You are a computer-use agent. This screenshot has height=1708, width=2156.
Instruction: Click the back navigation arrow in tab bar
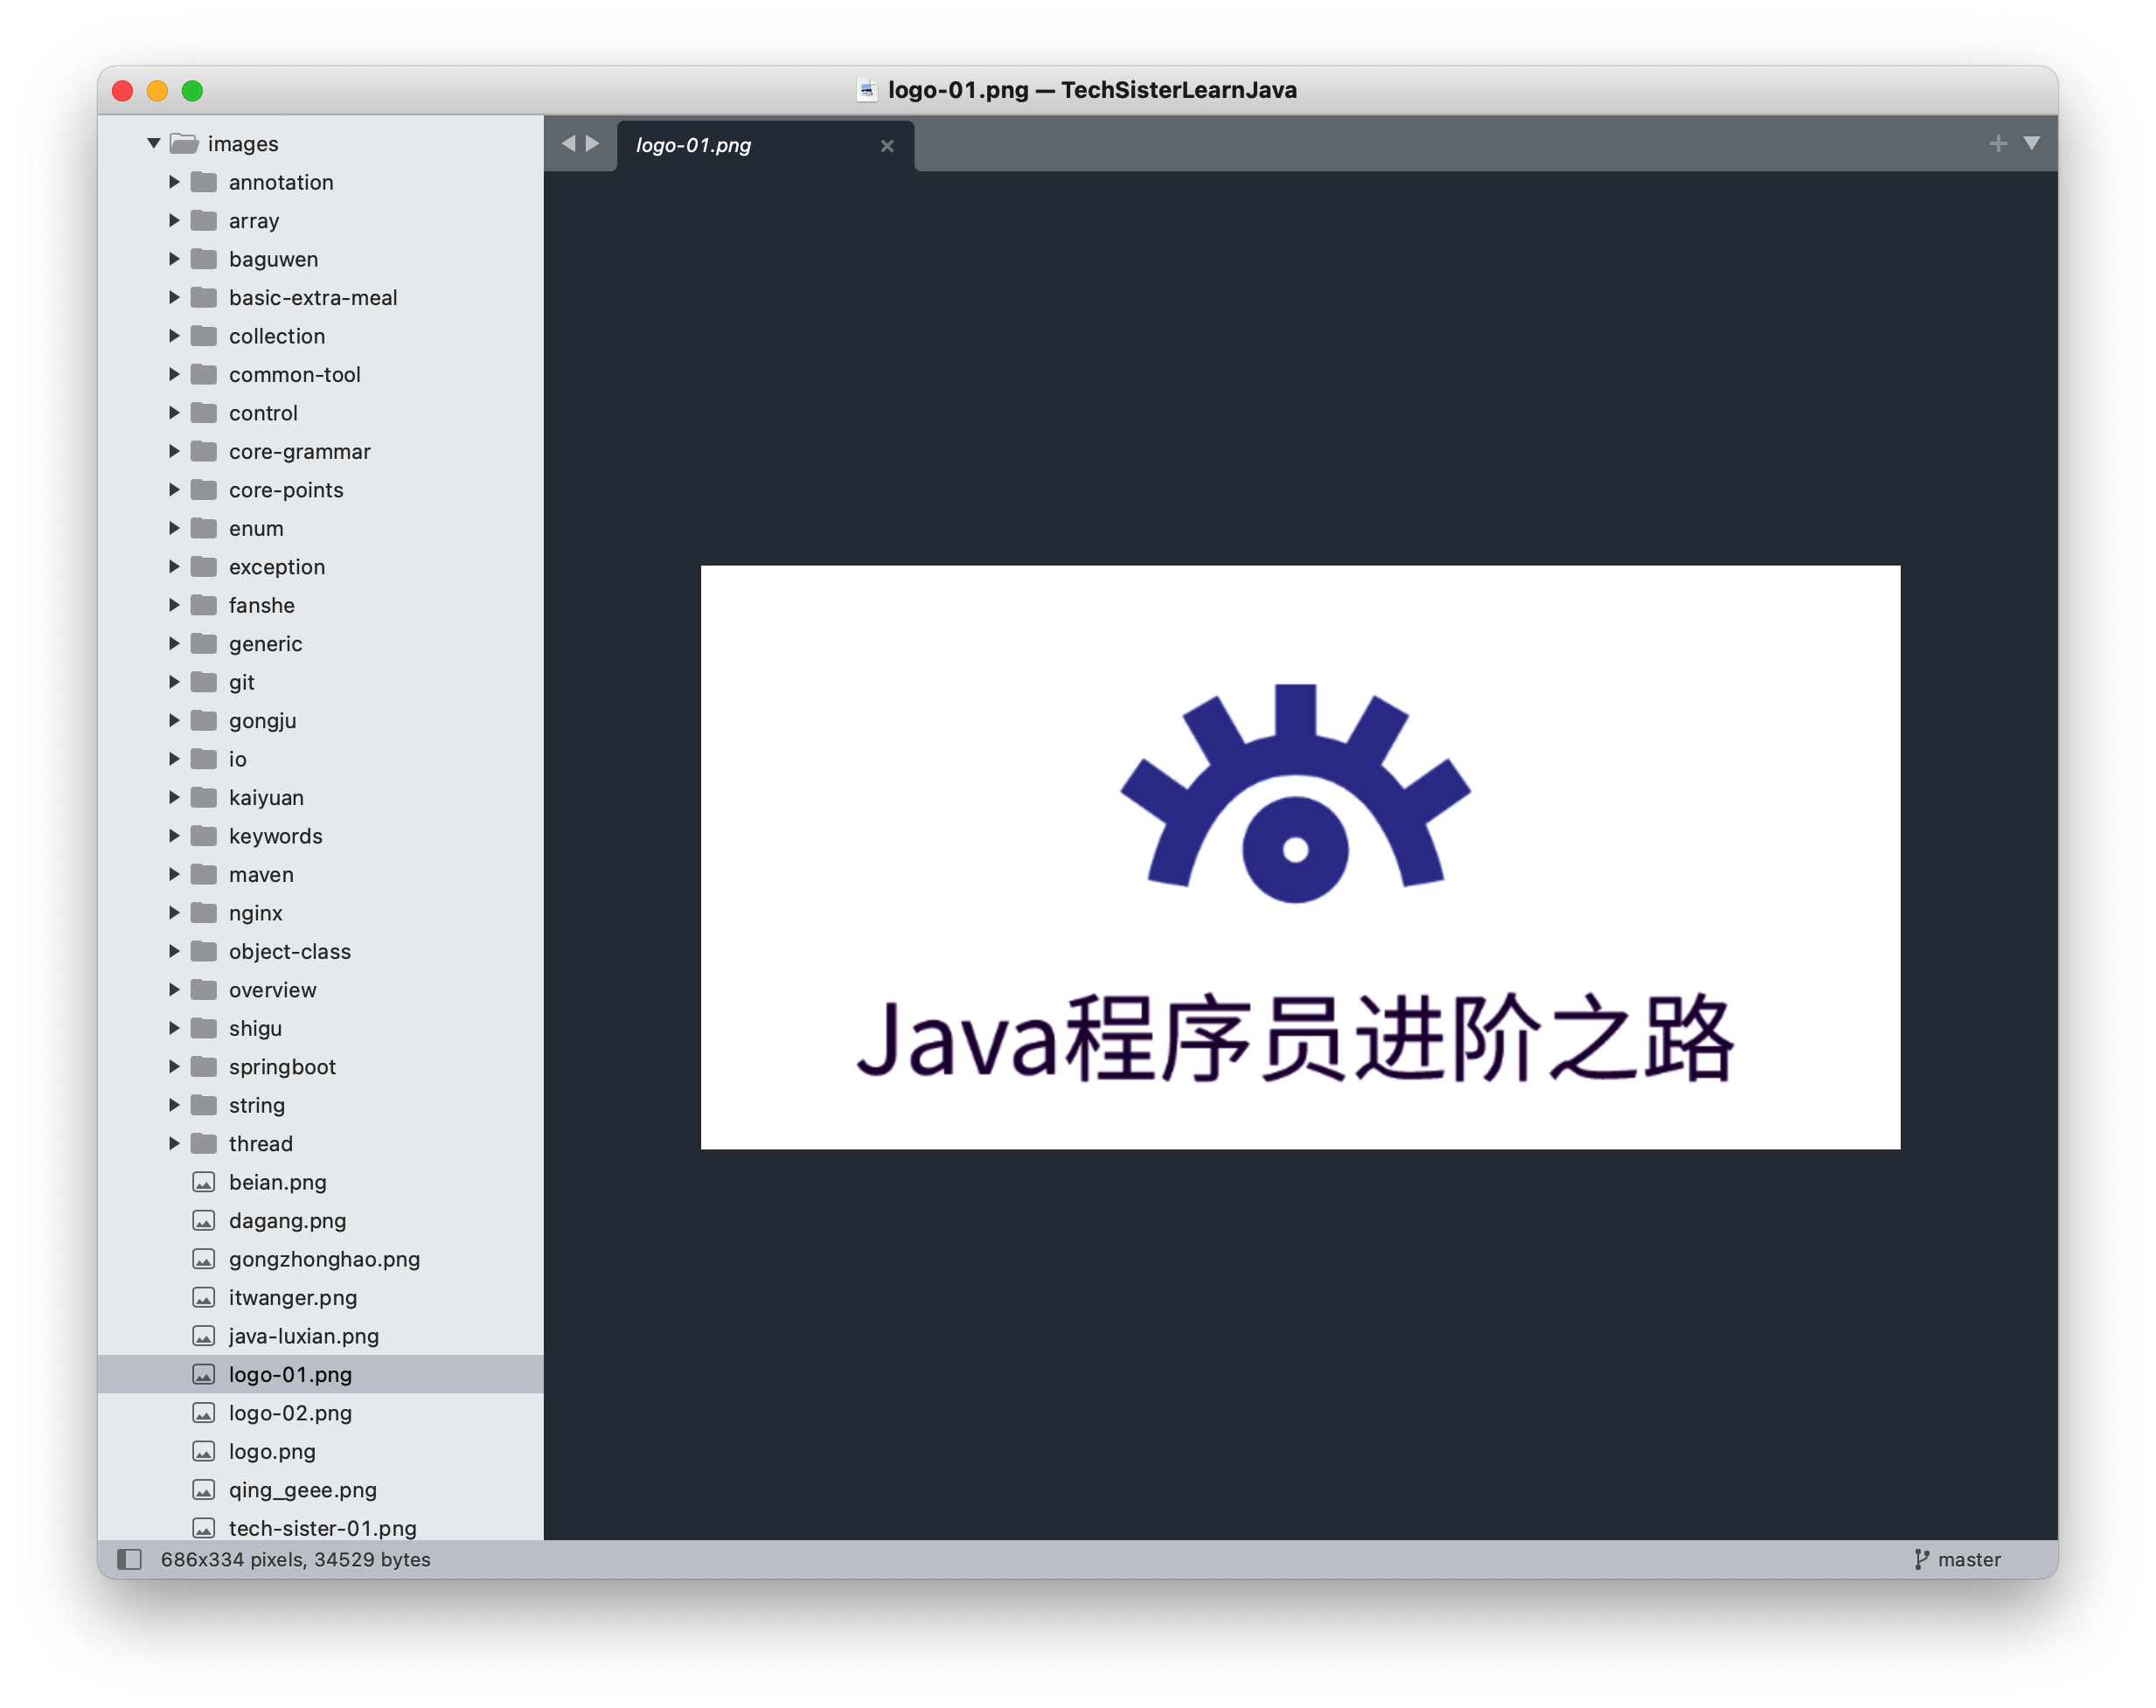(568, 144)
